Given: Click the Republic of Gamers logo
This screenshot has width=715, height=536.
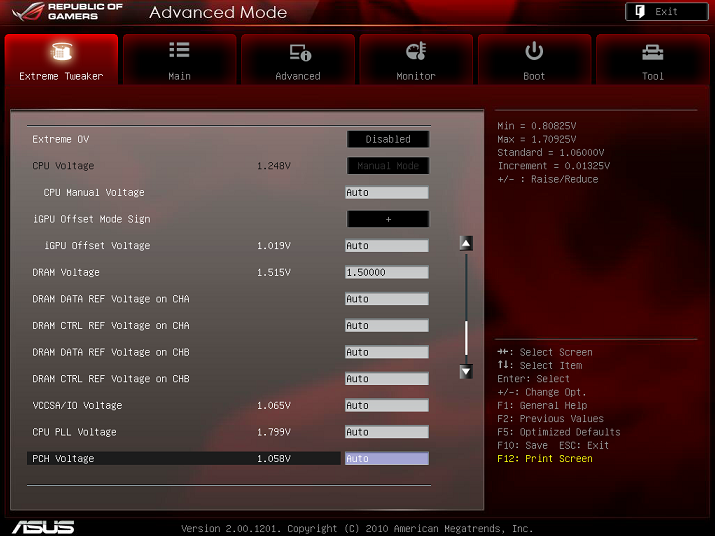Looking at the screenshot, I should (x=68, y=12).
